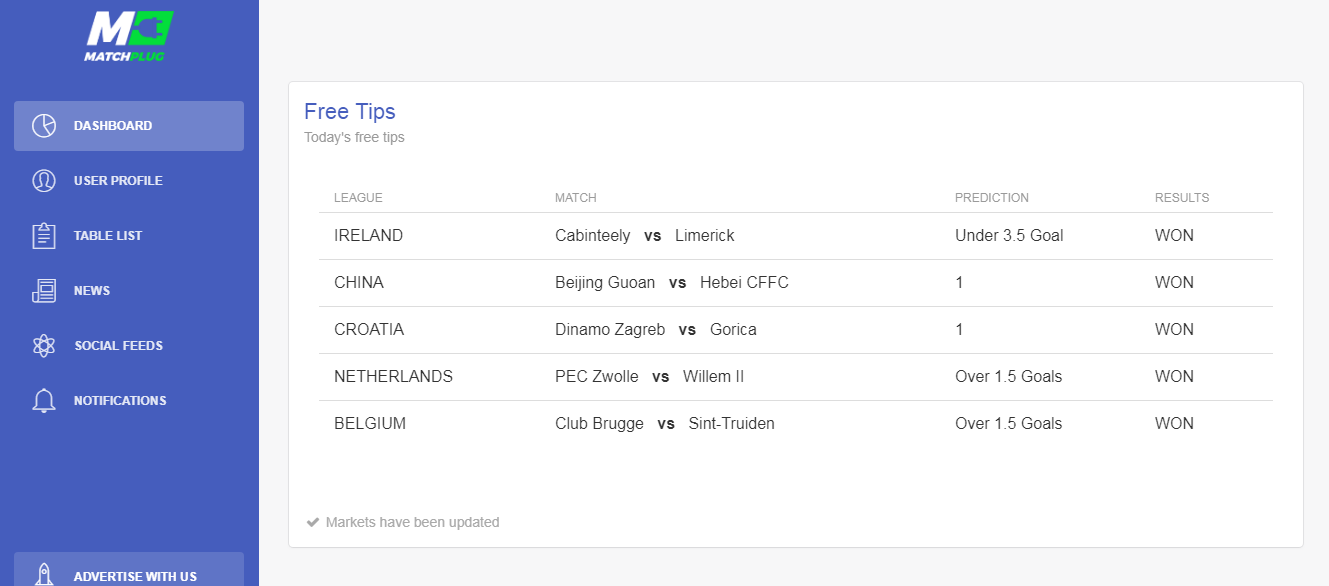The image size is (1329, 586).
Task: Go to the DASHBOARD menu item
Action: (129, 126)
